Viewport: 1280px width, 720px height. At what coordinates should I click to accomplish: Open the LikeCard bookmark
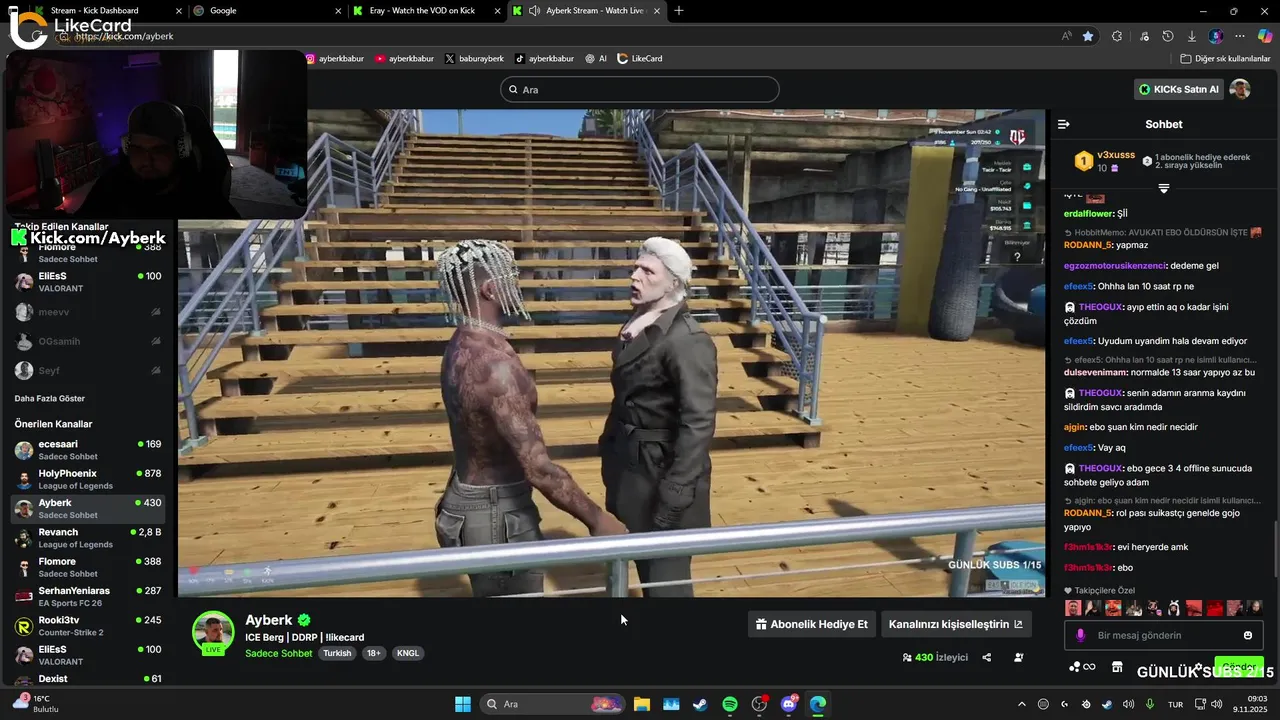(640, 58)
